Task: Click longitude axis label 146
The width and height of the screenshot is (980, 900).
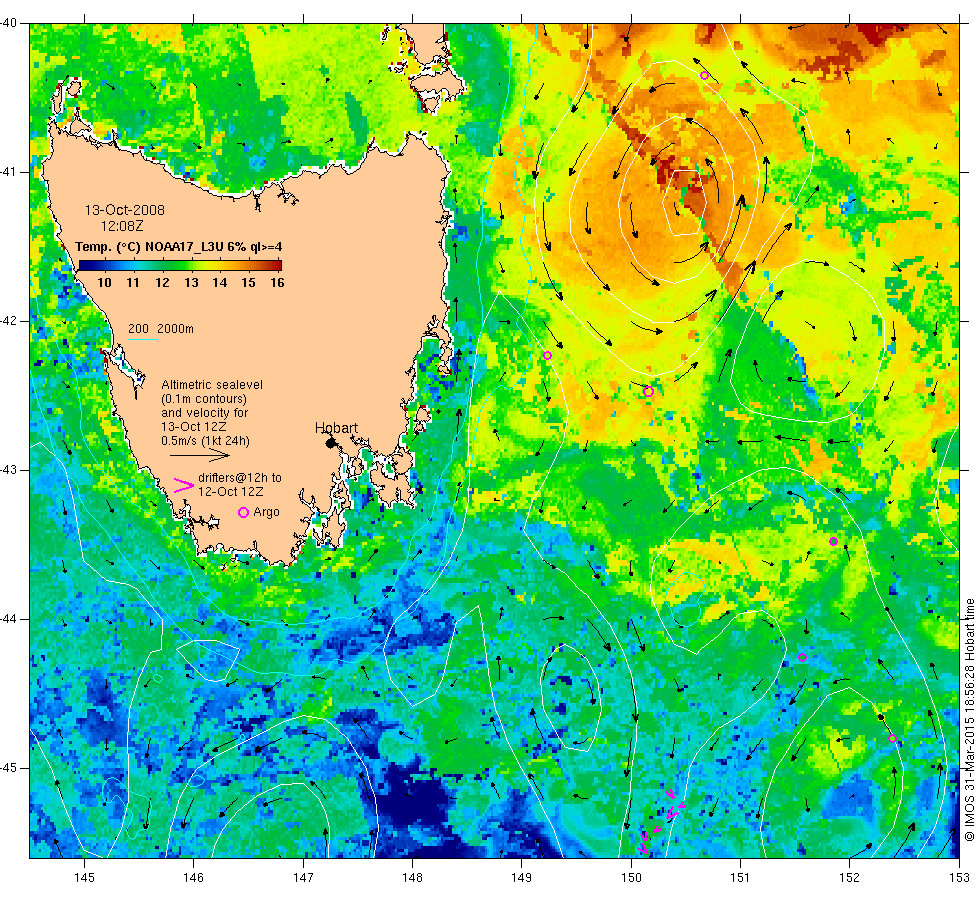Action: 194,878
